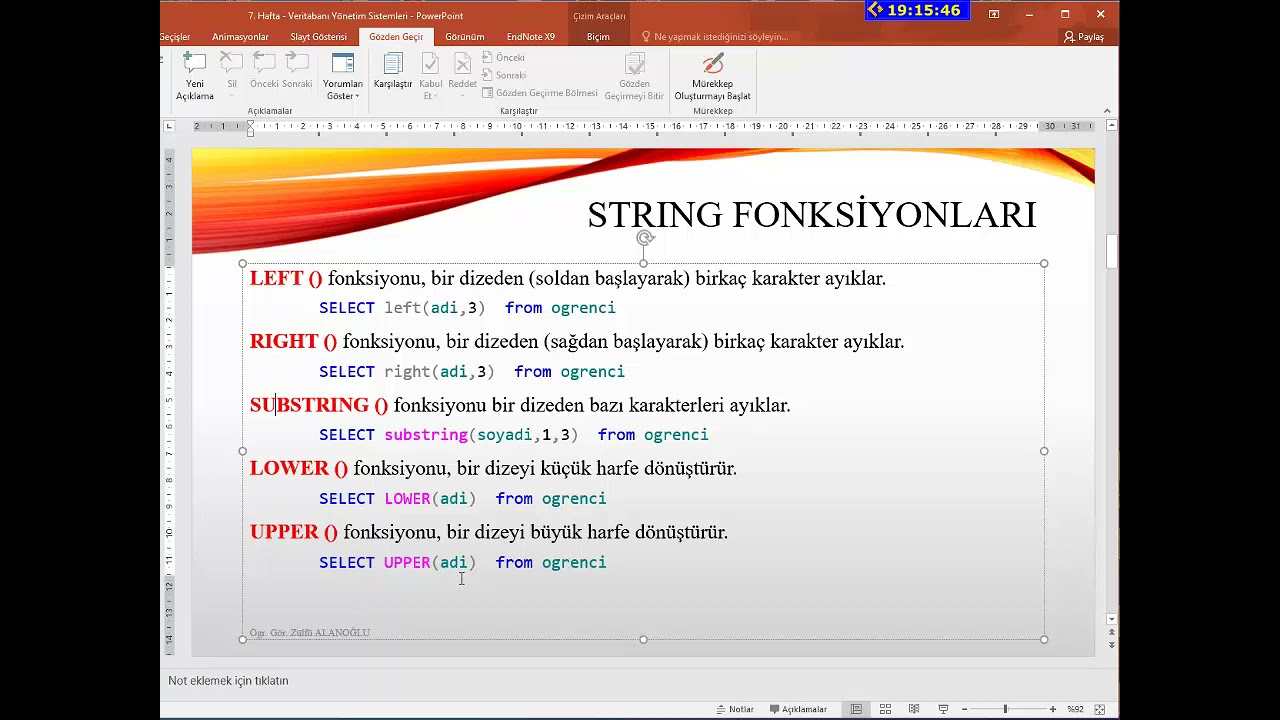Select Önceki in the Karşılaştır group
The width and height of the screenshot is (1280, 720).
503,58
